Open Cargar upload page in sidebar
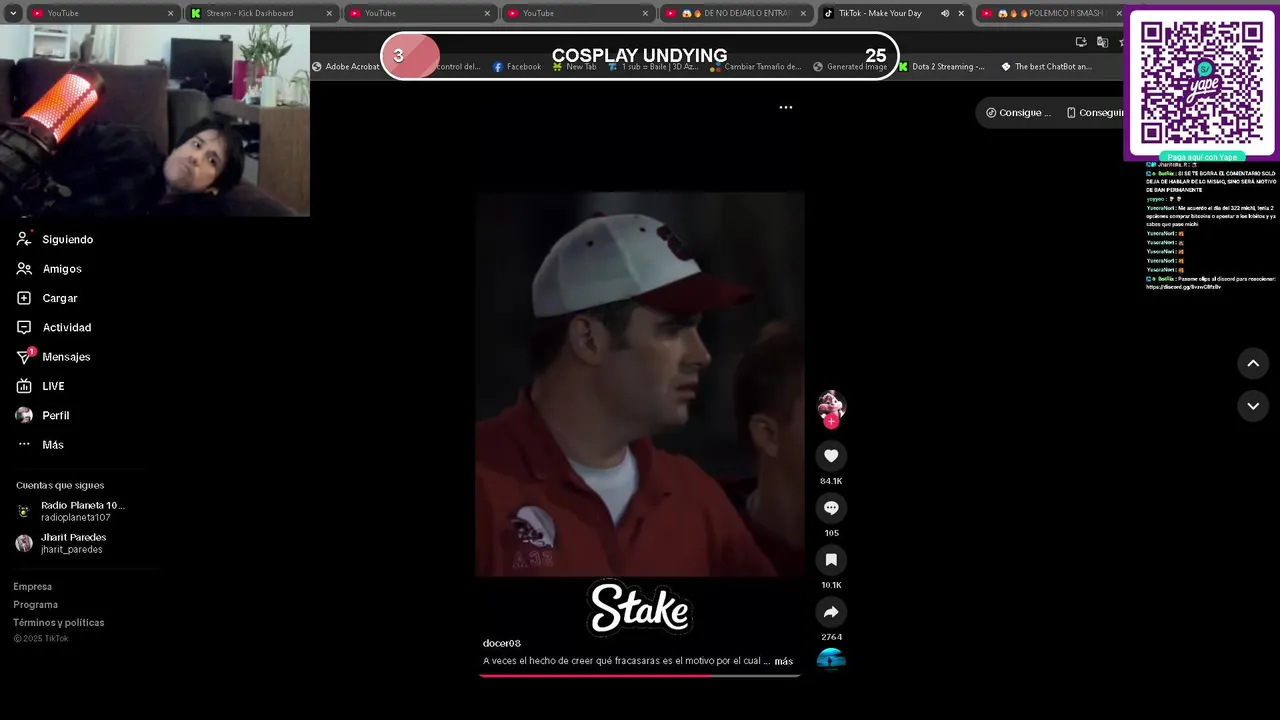This screenshot has width=1280, height=720. (x=48, y=298)
